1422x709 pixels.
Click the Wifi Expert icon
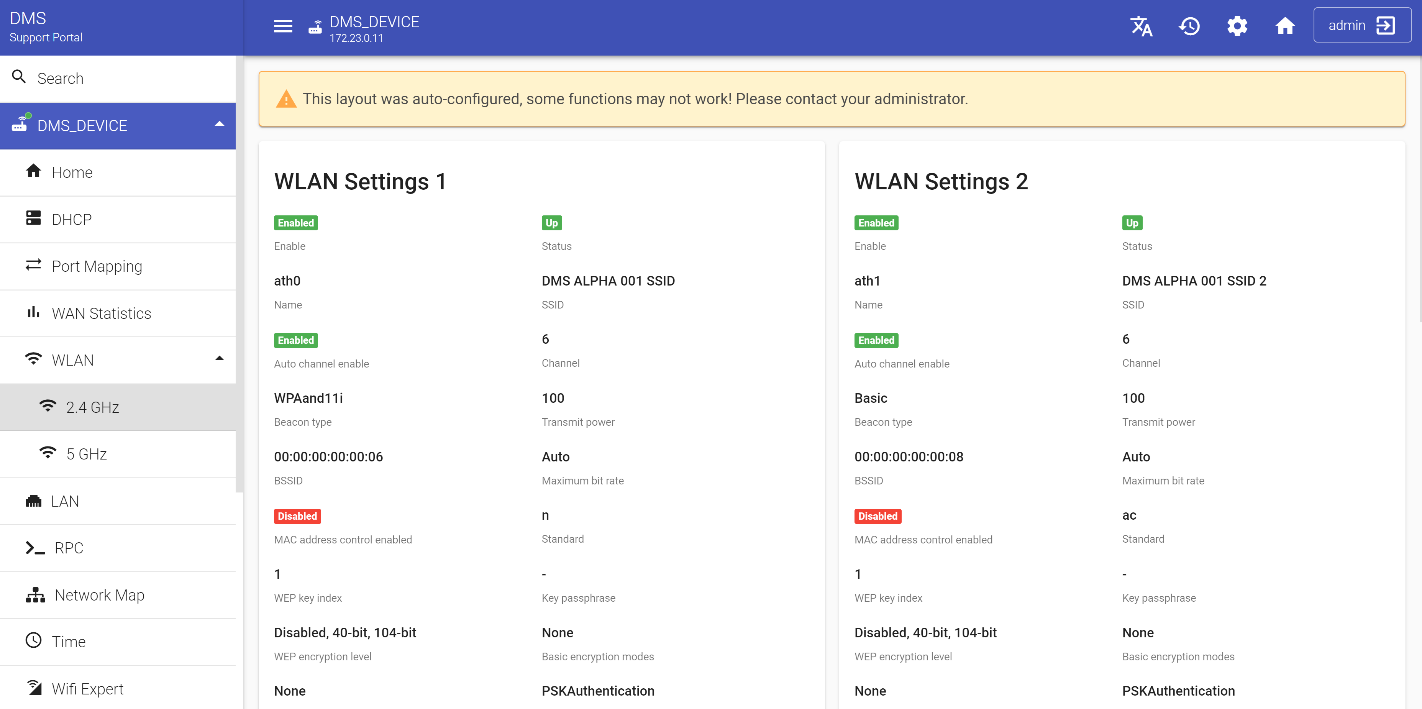pyautogui.click(x=35, y=688)
